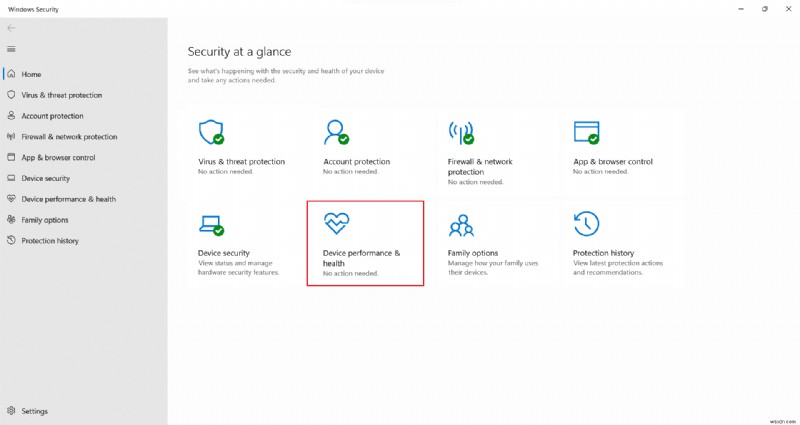
Task: Click the shield icon beside Virus & threat protection in sidebar
Action: click(11, 95)
